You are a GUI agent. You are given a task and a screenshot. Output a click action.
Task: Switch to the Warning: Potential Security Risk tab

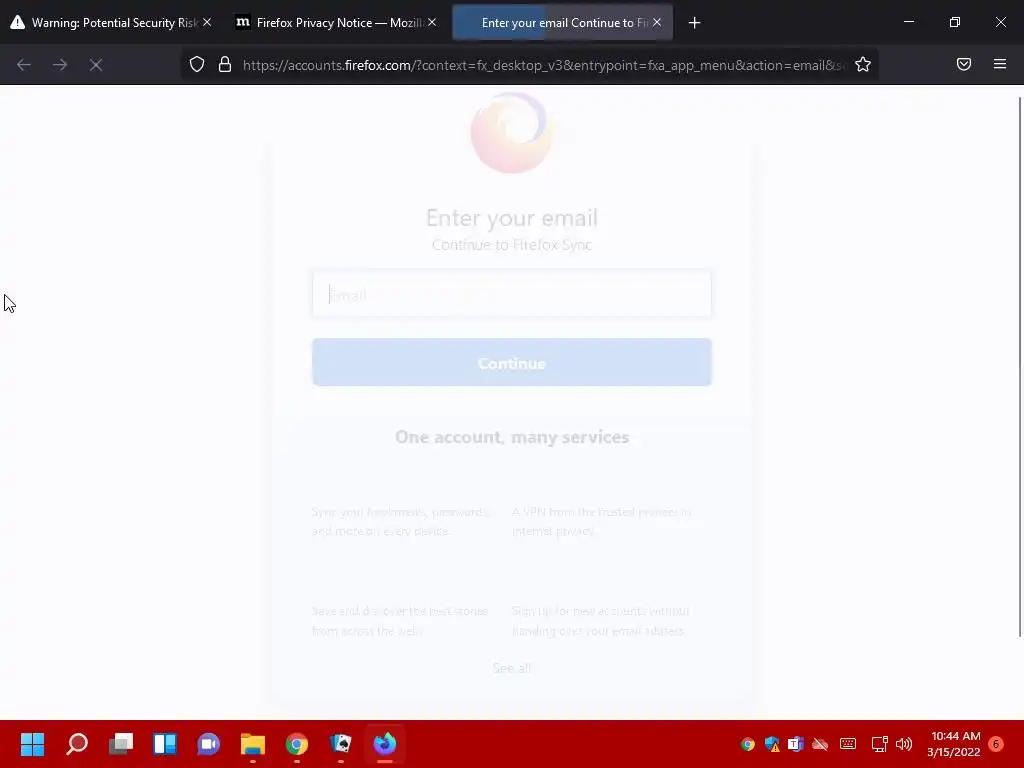click(108, 22)
